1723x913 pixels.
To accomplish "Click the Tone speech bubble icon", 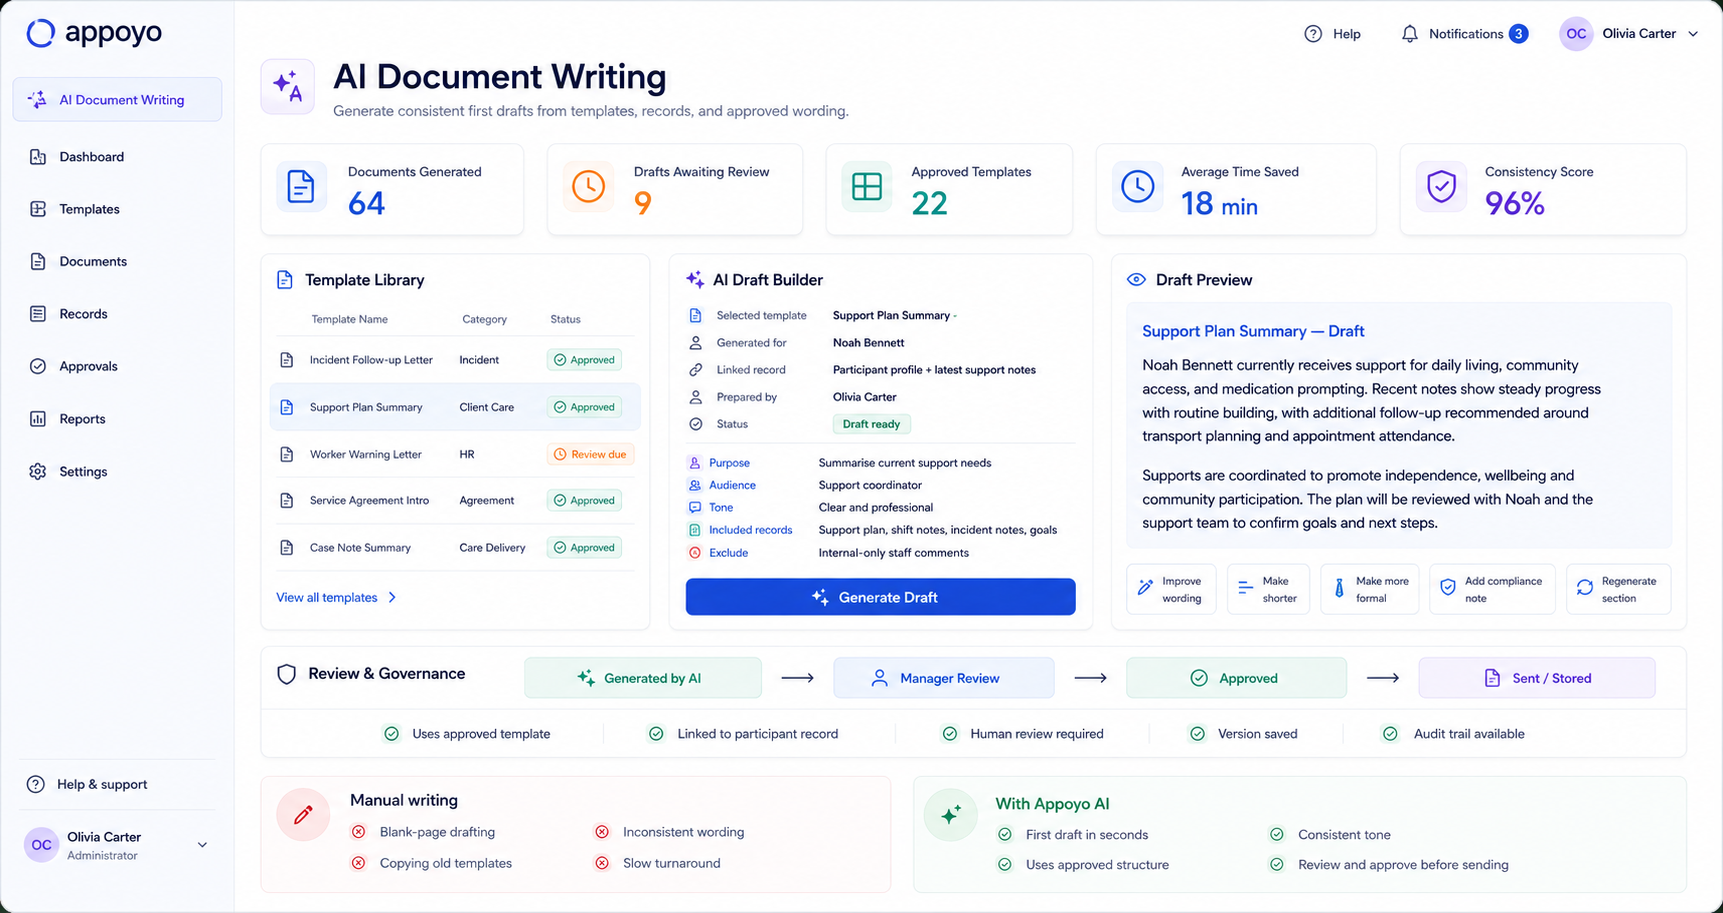I will [x=695, y=508].
